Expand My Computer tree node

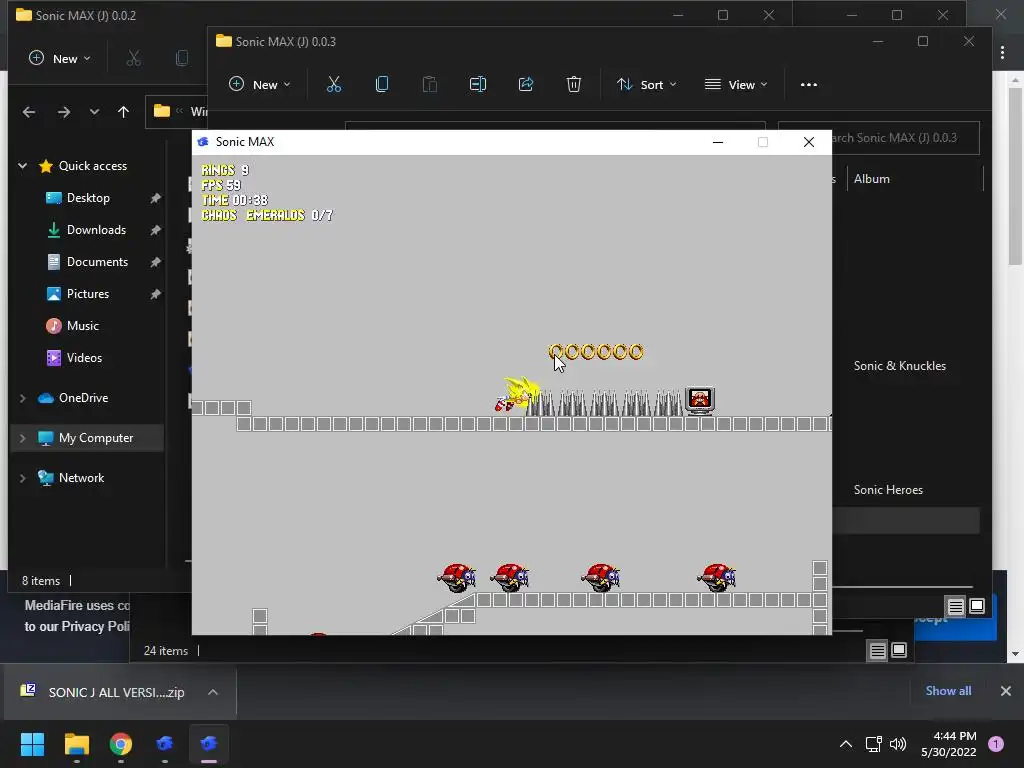[22, 438]
